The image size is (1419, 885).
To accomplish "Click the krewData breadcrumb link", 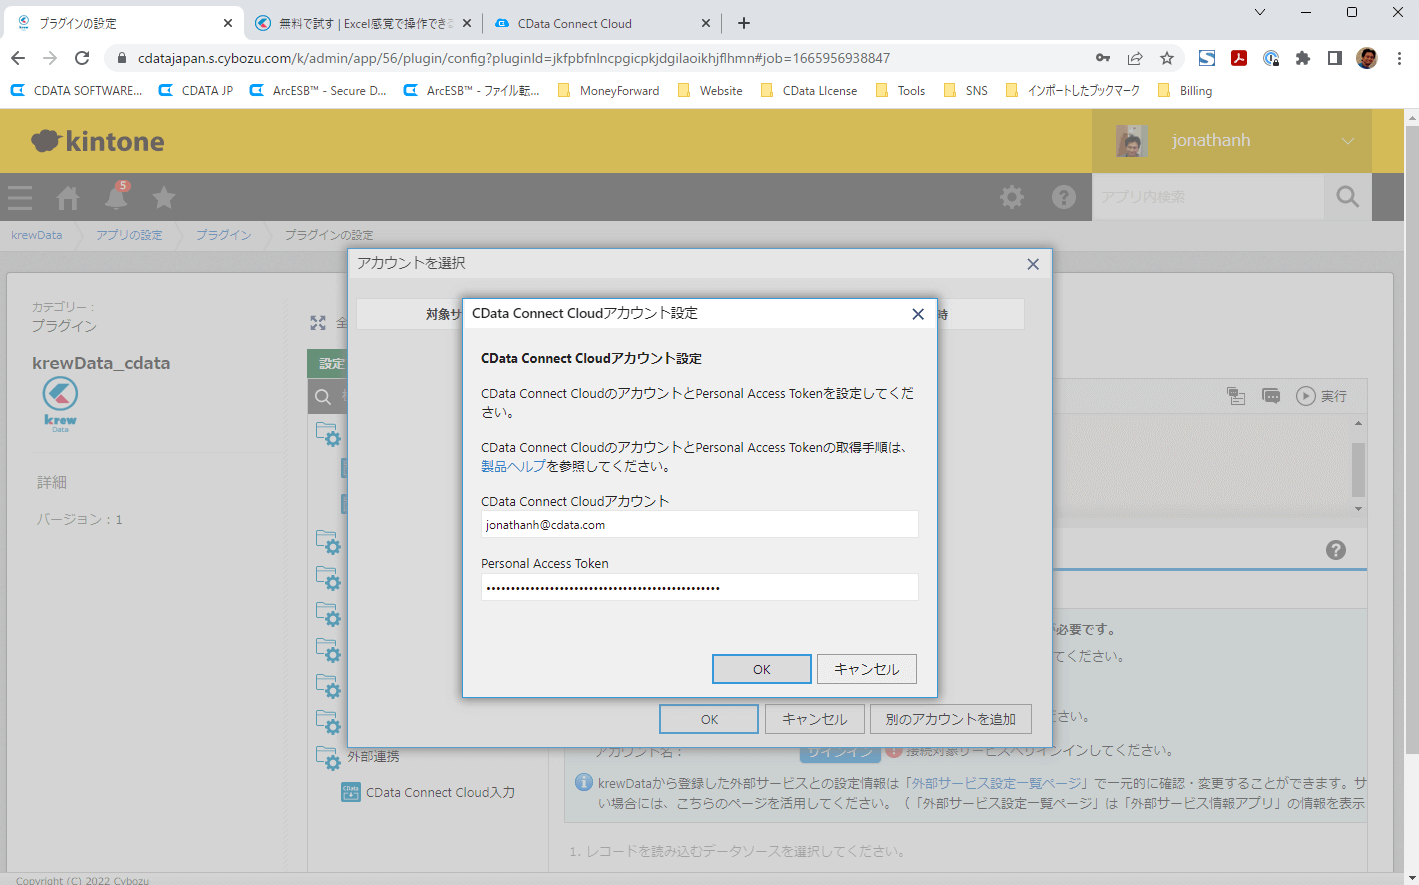I will click(x=36, y=235).
